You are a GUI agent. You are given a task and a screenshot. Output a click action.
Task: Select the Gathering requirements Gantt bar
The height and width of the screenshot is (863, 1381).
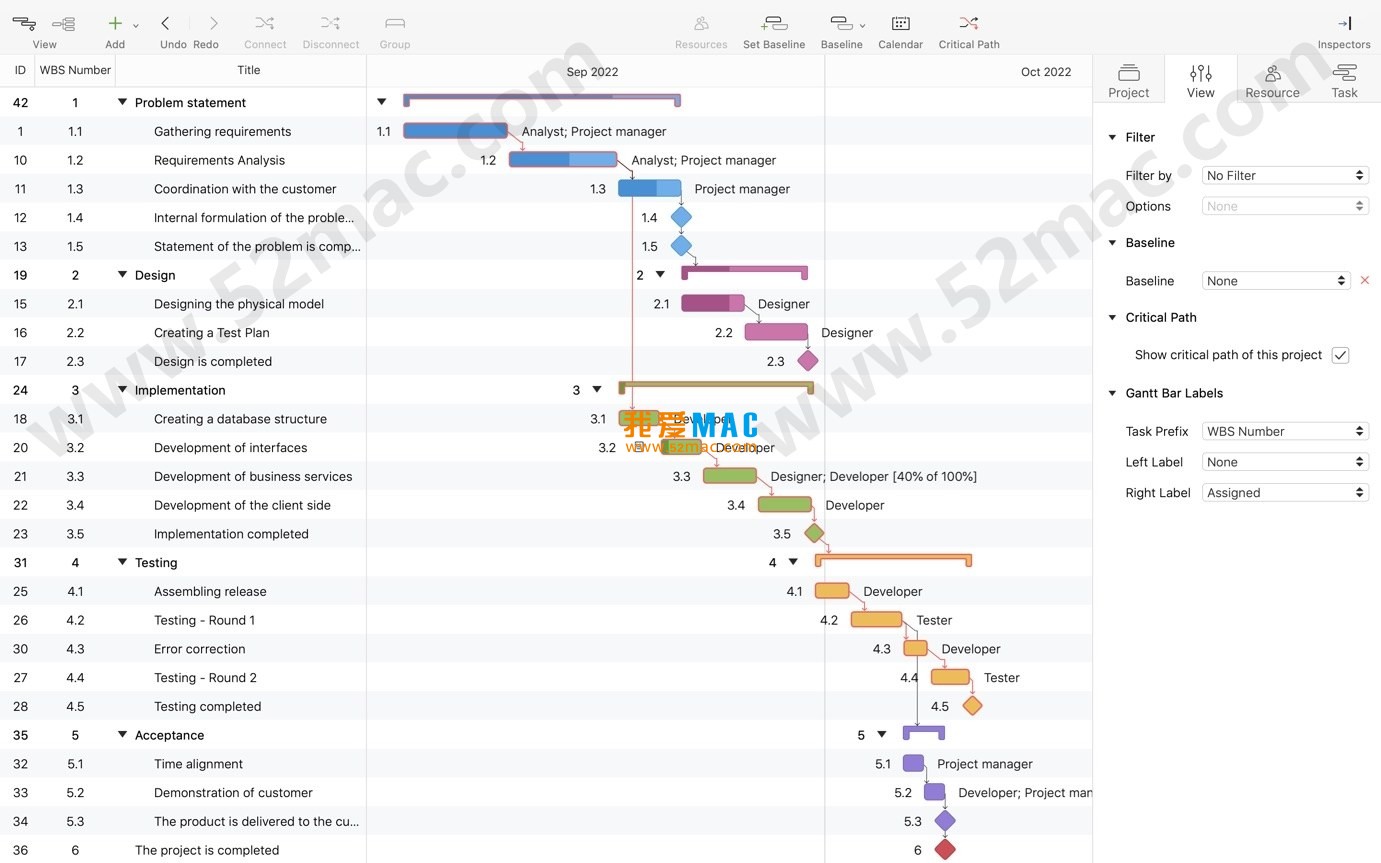tap(455, 131)
